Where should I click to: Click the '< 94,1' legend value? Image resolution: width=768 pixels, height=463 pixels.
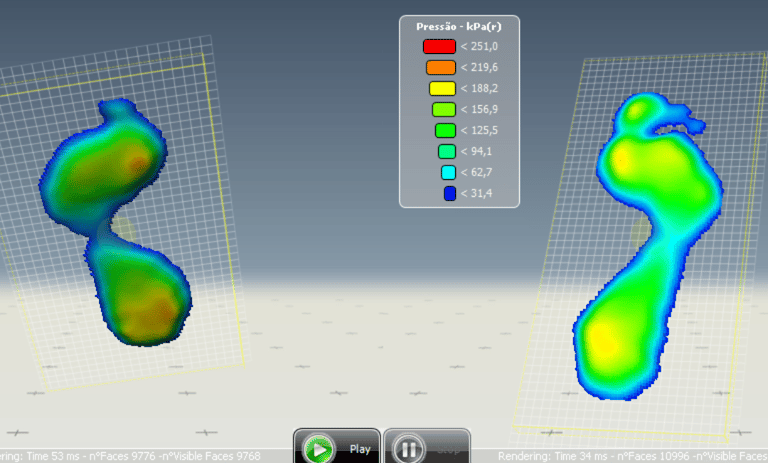coord(476,152)
